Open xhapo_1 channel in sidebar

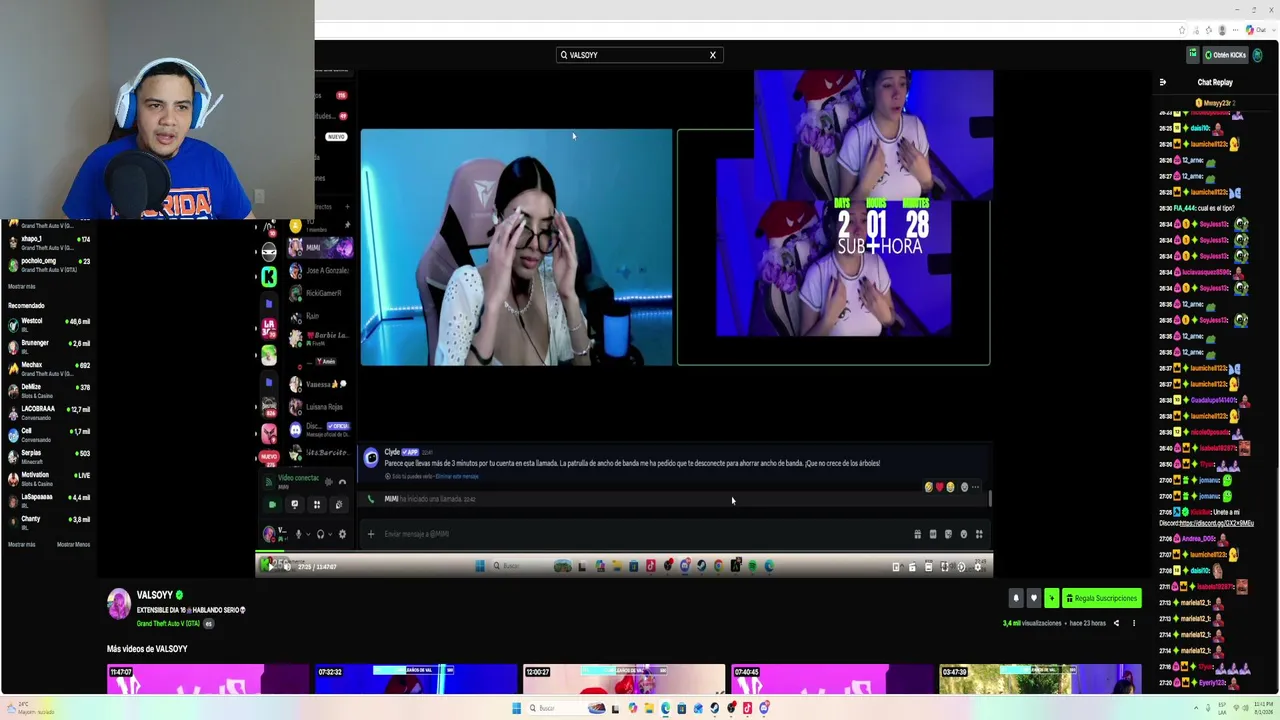(49, 242)
